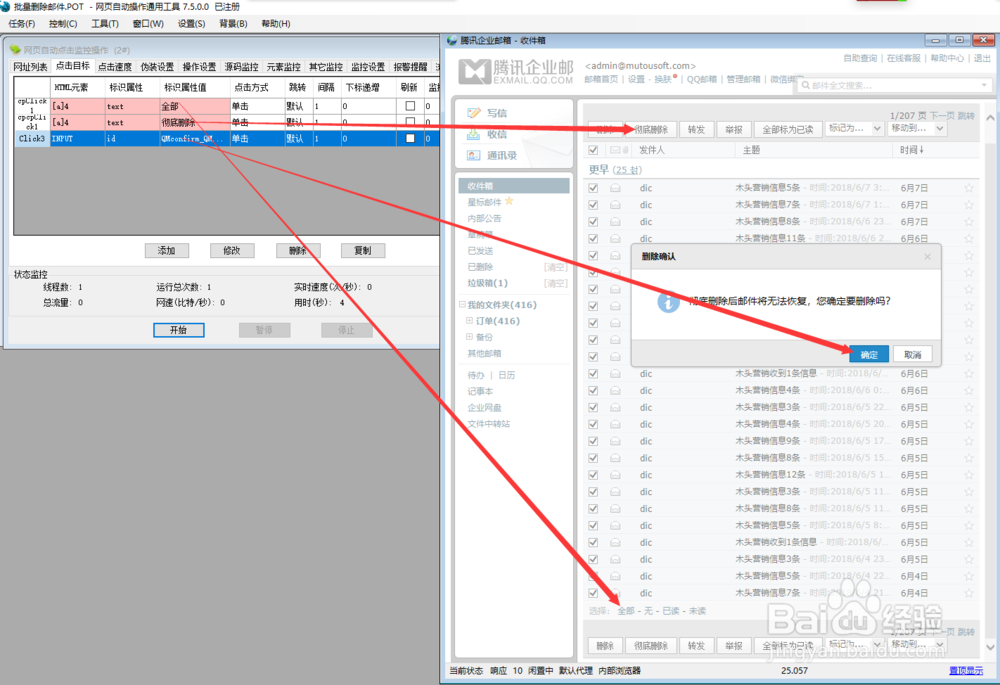The image size is (1000, 685).
Task: Click 置顶显示 link in status bar
Action: 966,670
